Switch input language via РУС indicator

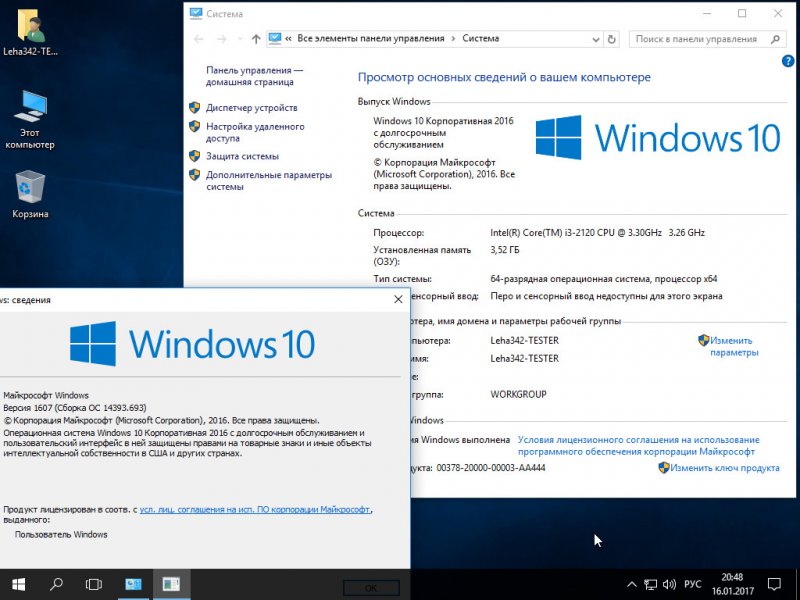tap(692, 585)
